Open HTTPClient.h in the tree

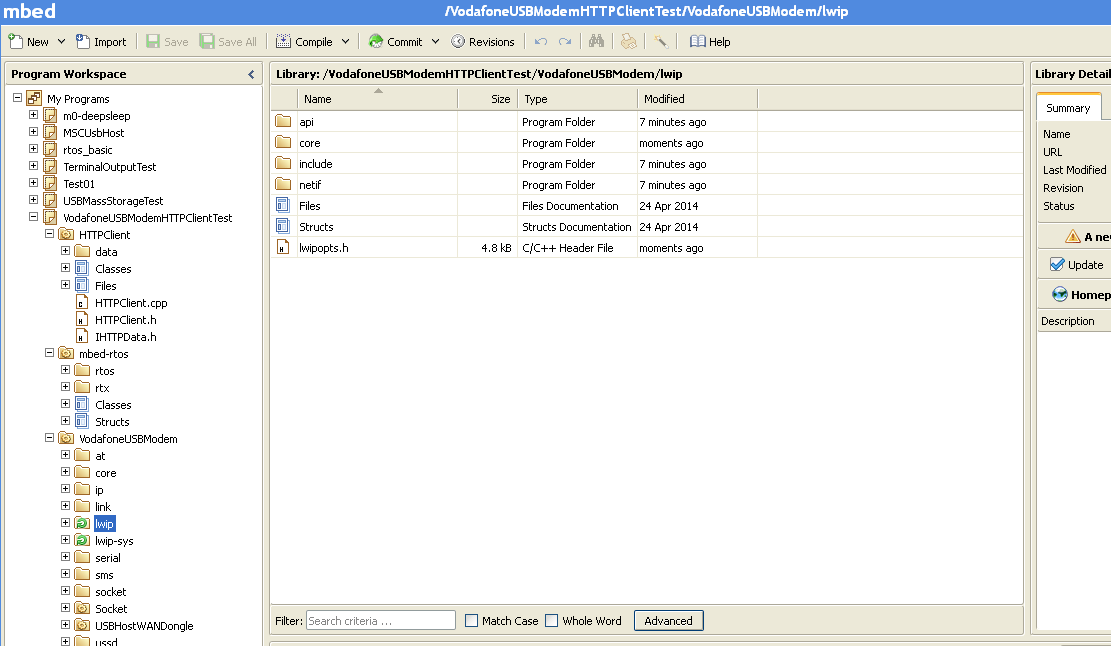click(125, 320)
